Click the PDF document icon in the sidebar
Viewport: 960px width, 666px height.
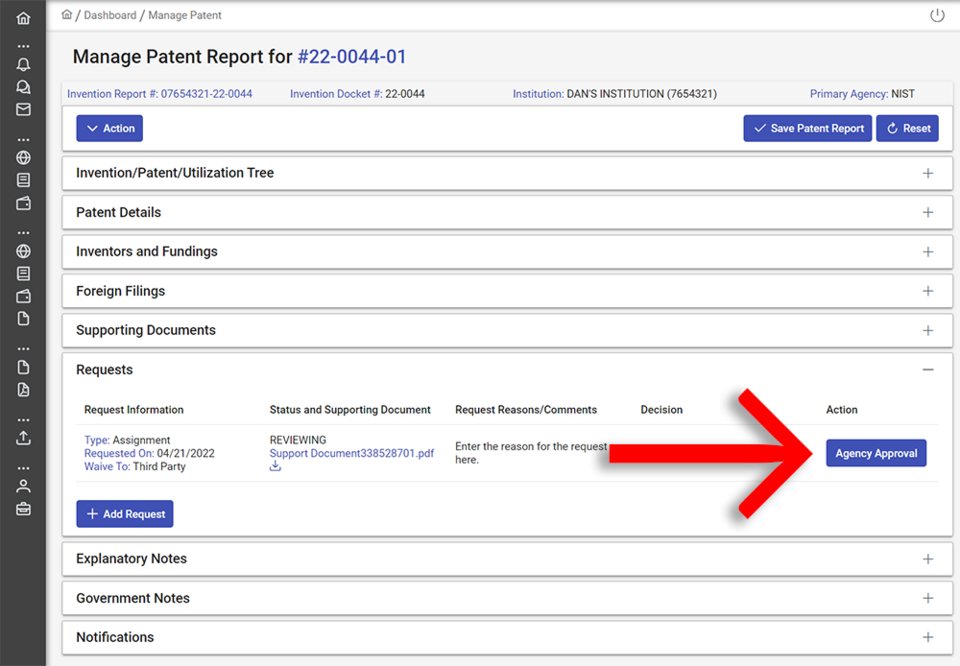[24, 389]
